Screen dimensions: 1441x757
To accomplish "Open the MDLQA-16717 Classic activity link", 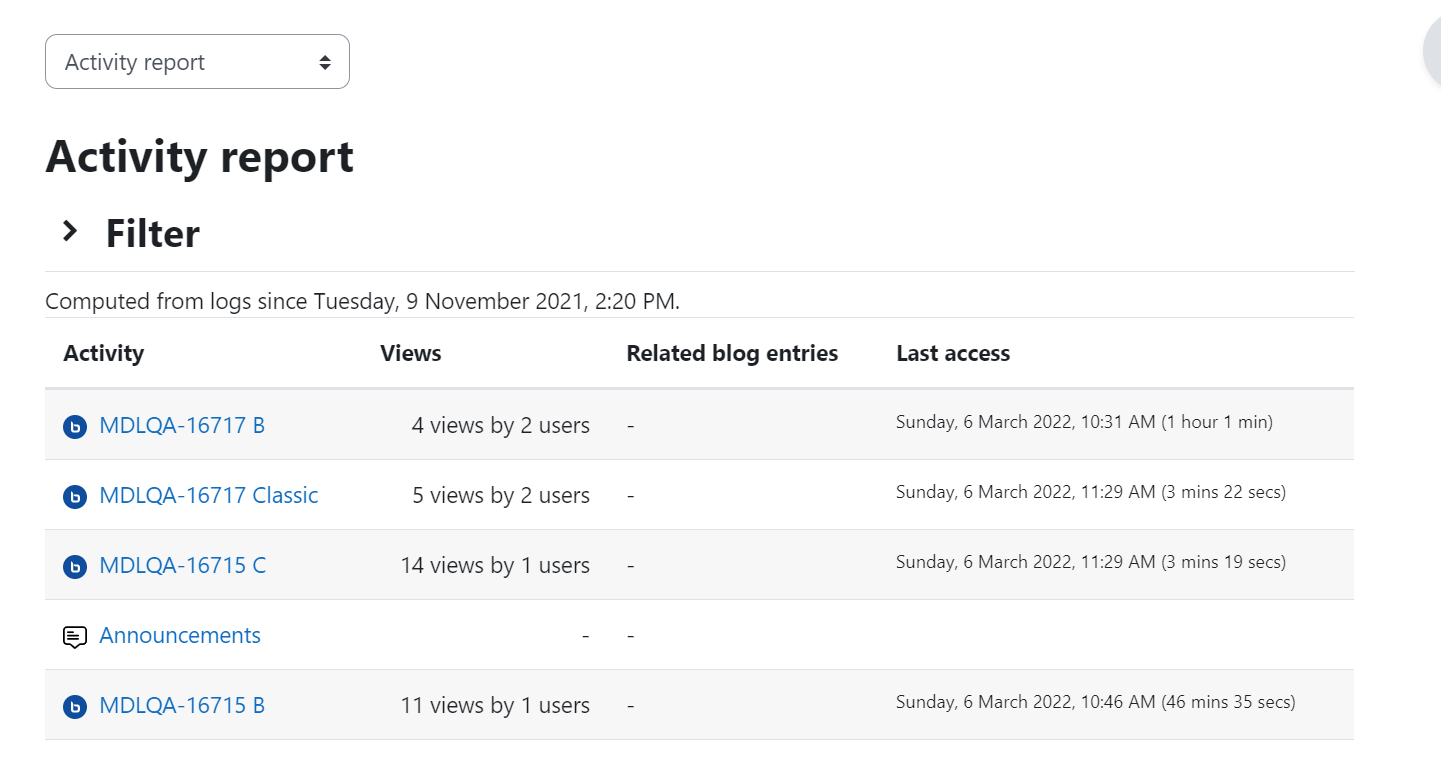I will (x=209, y=495).
